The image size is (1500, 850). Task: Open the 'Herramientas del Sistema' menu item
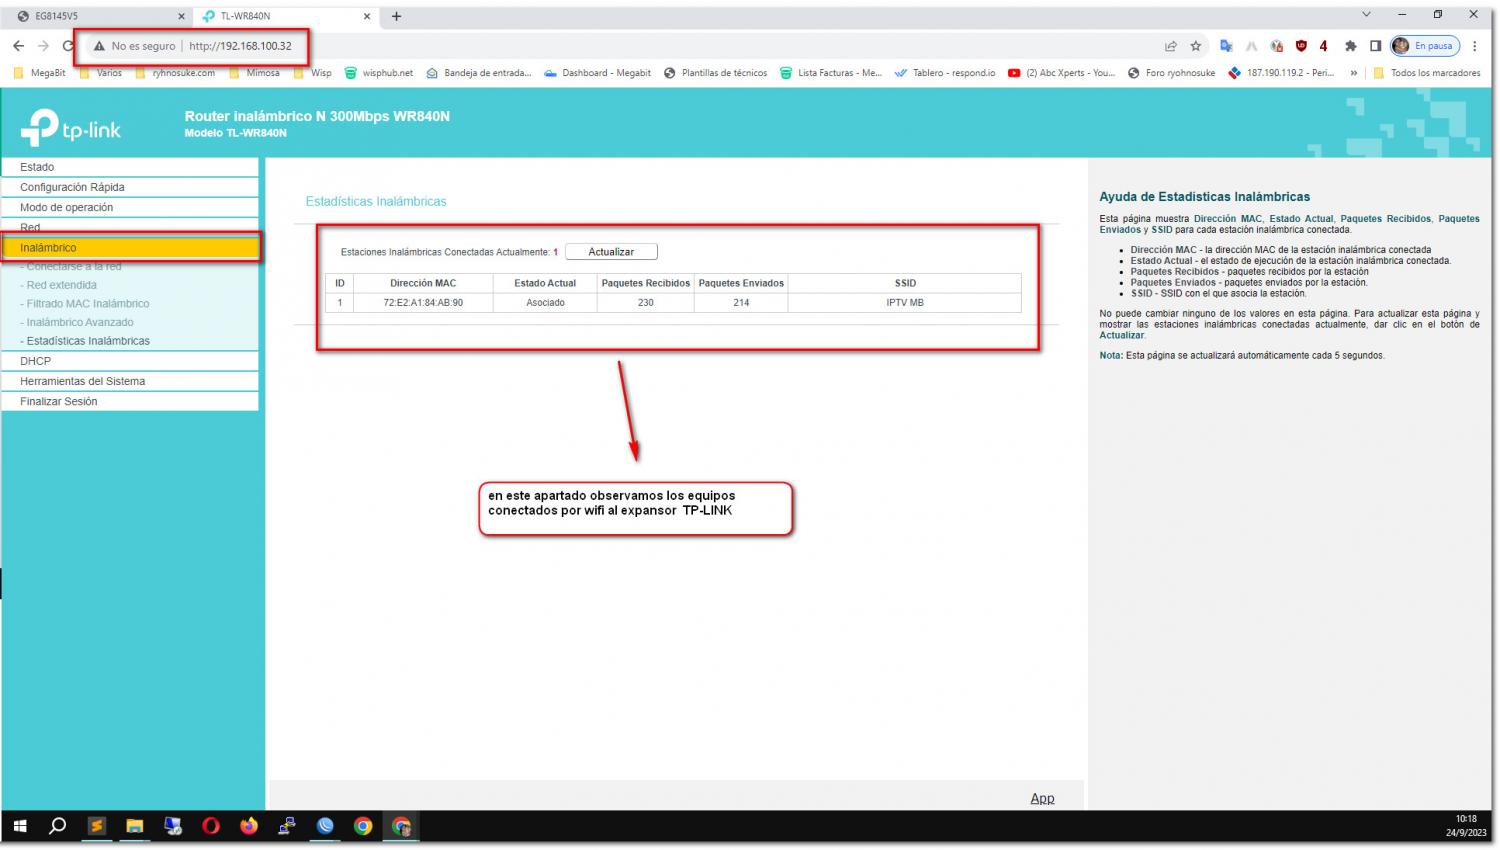(130, 381)
